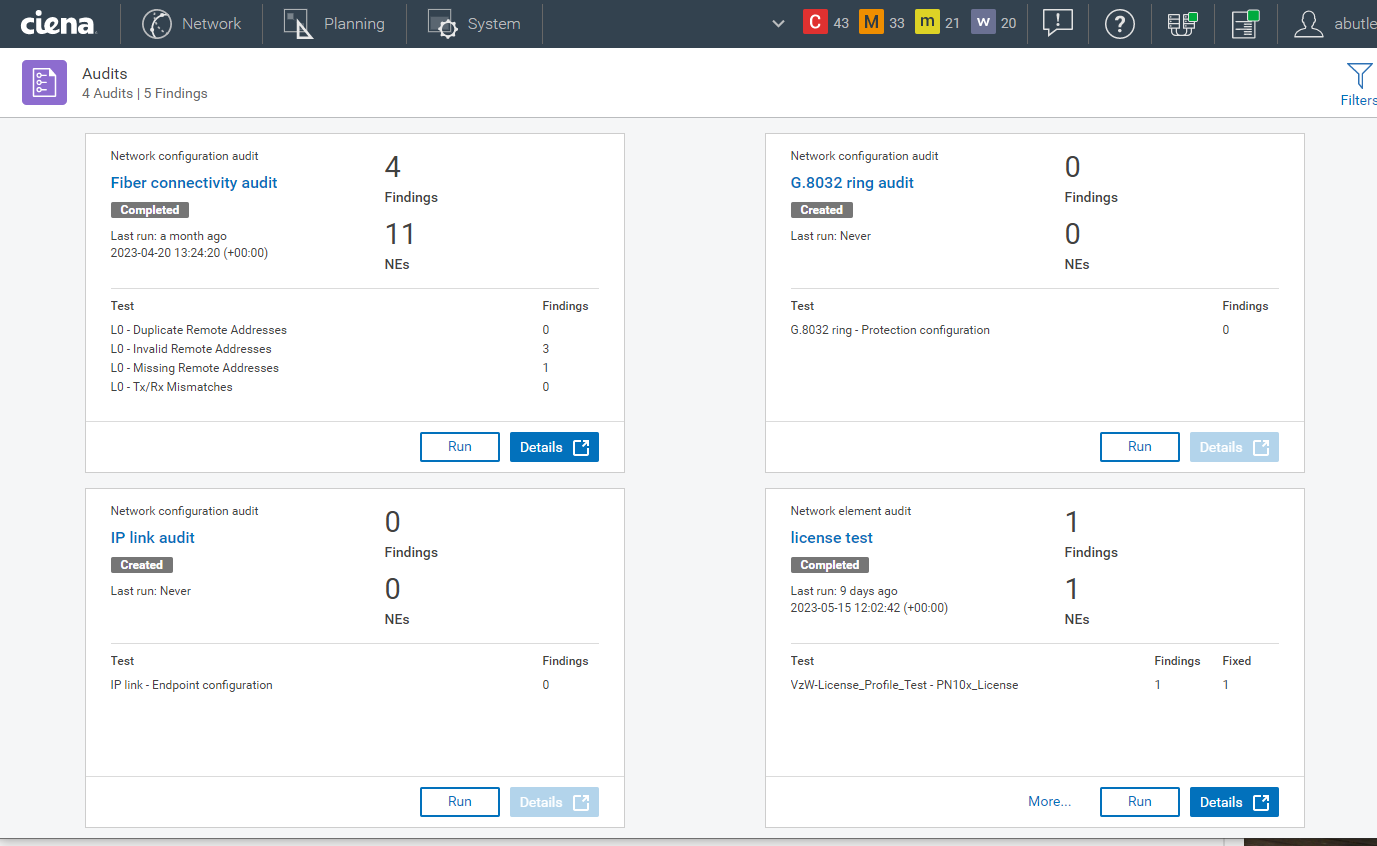Open the network elements status icon
Image resolution: width=1377 pixels, height=846 pixels.
click(1182, 23)
